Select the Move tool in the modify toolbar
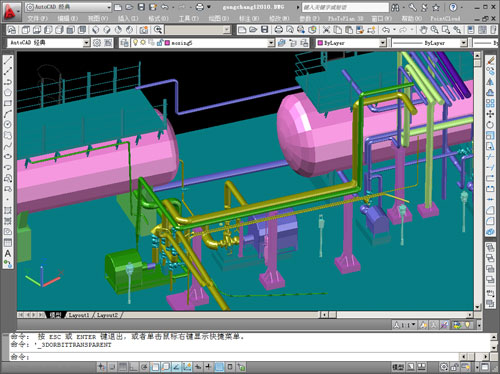Screen dimensions: 500x374 pos(490,114)
